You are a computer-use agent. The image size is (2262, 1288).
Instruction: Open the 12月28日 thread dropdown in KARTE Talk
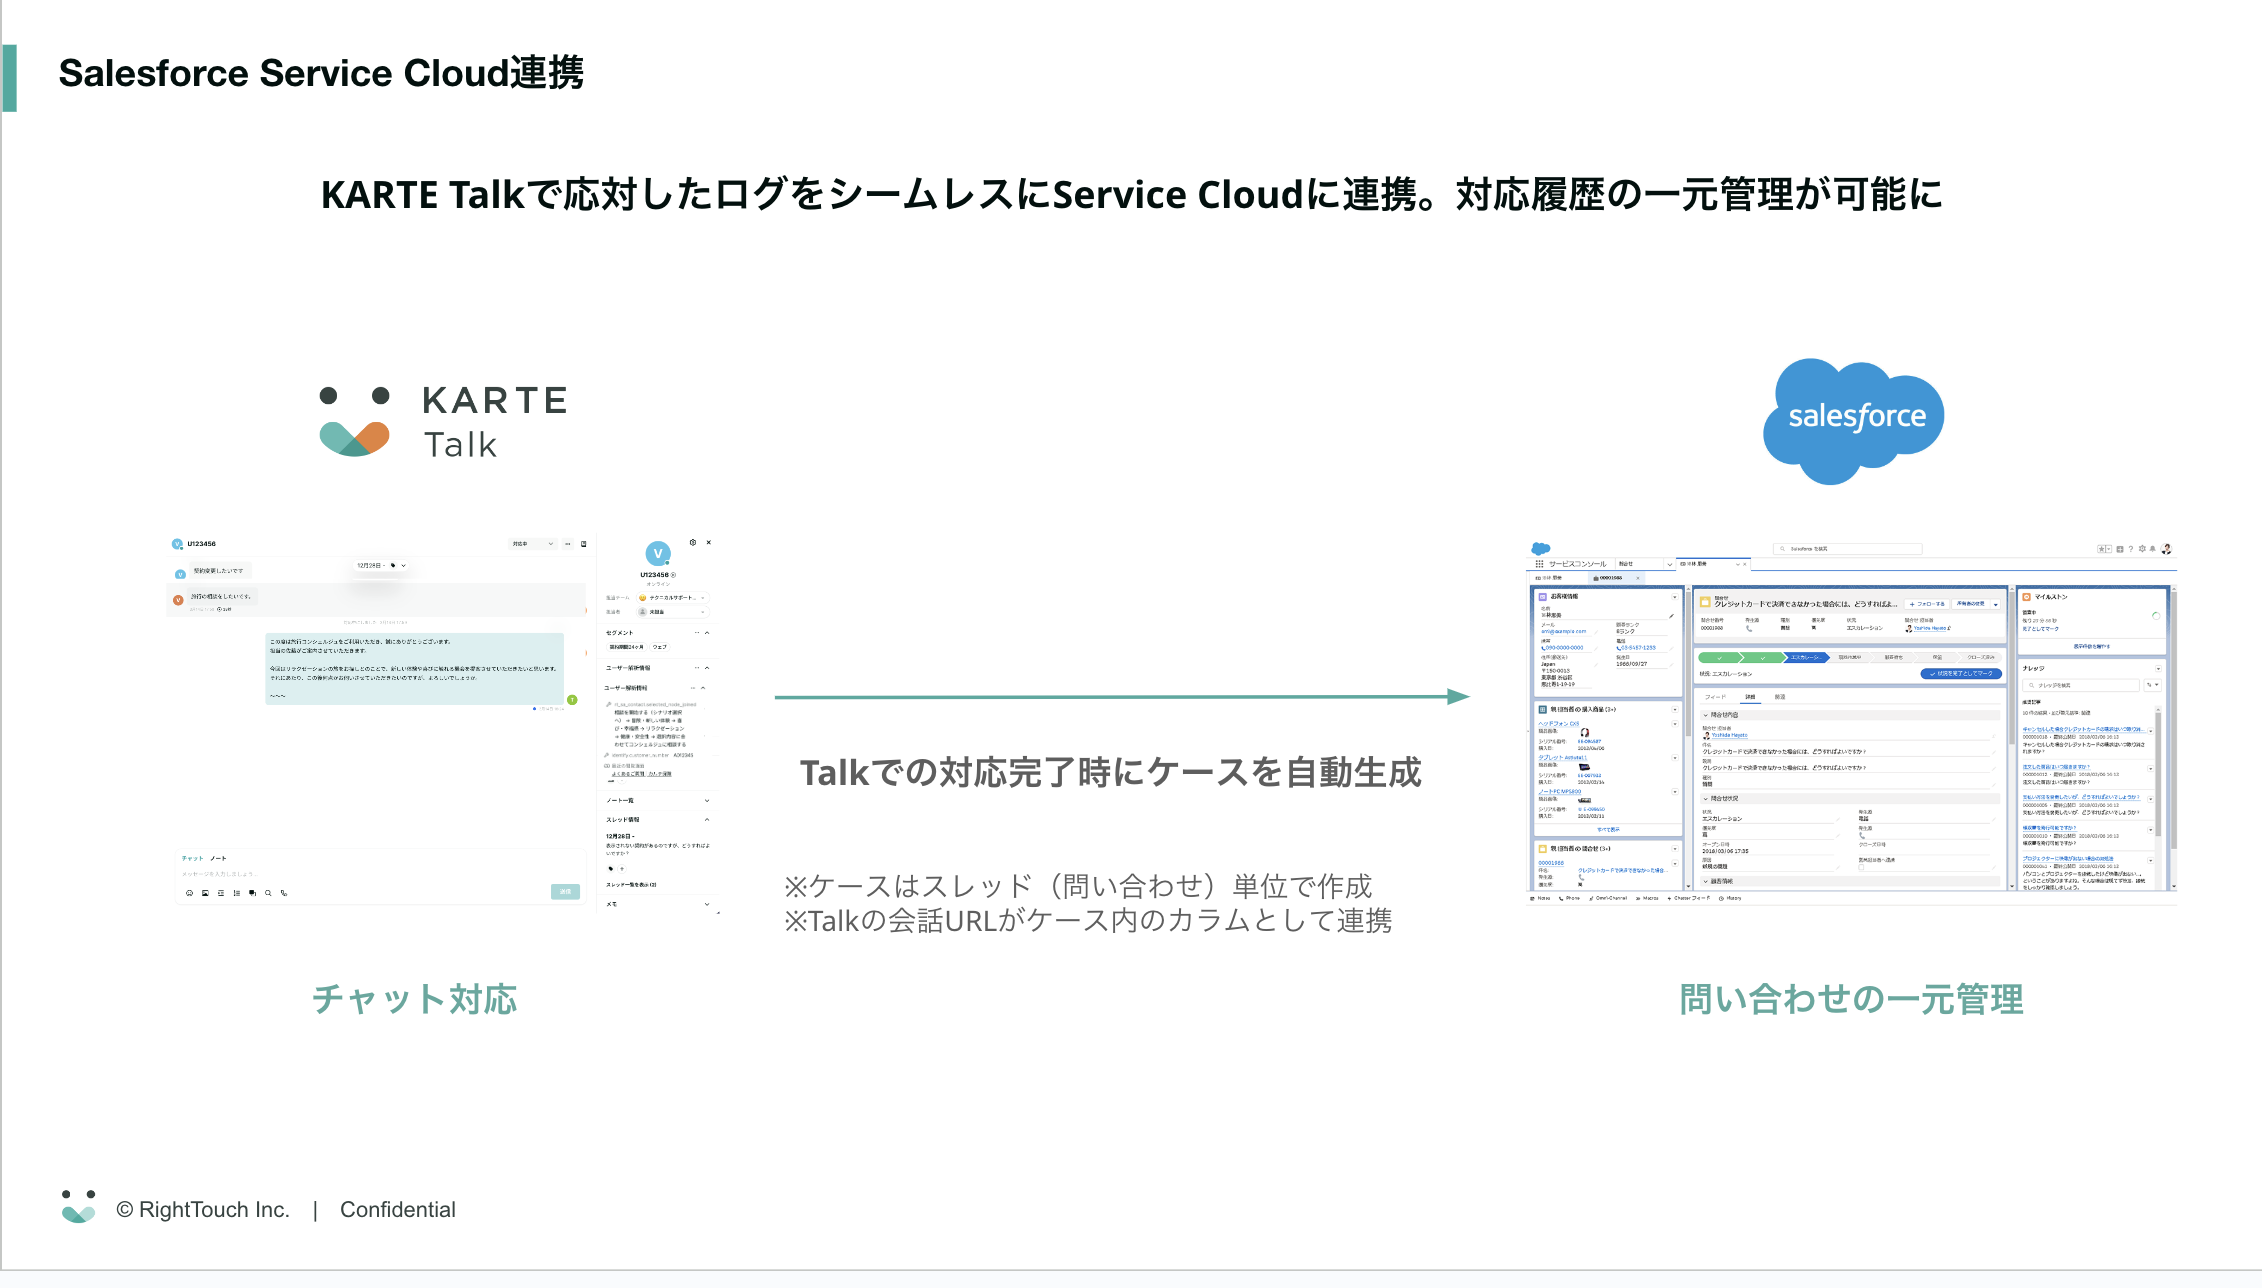(381, 565)
